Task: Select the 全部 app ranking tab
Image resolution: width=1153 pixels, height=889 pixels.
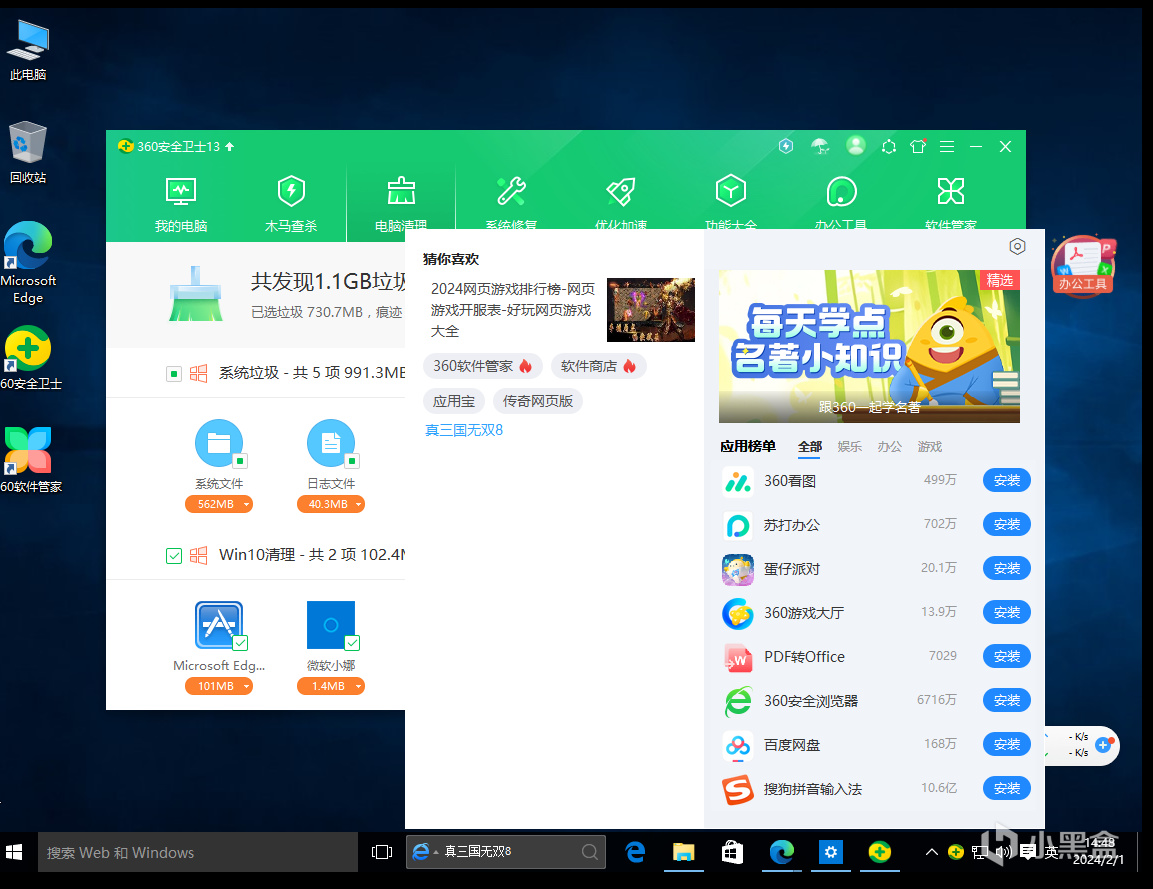Action: point(810,447)
